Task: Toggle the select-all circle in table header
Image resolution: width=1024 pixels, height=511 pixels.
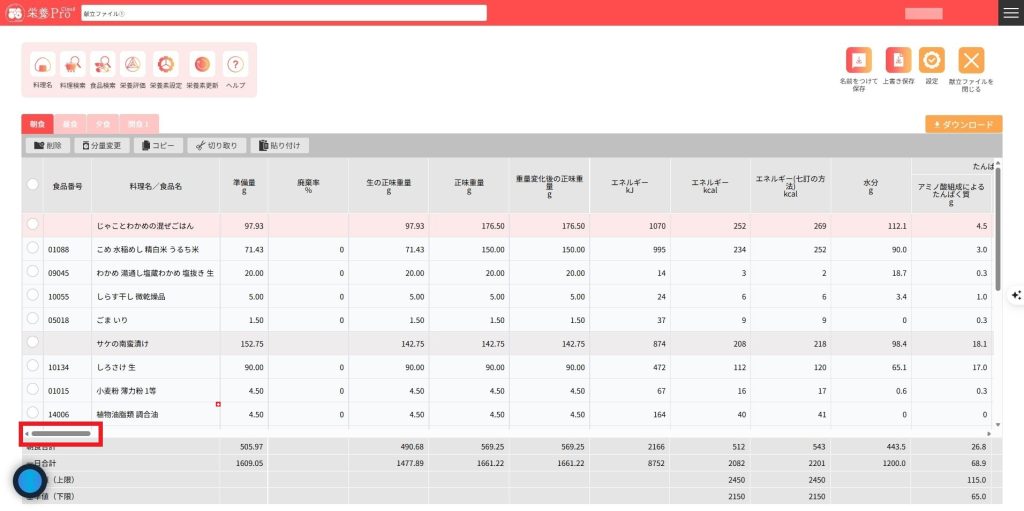Action: [x=33, y=185]
